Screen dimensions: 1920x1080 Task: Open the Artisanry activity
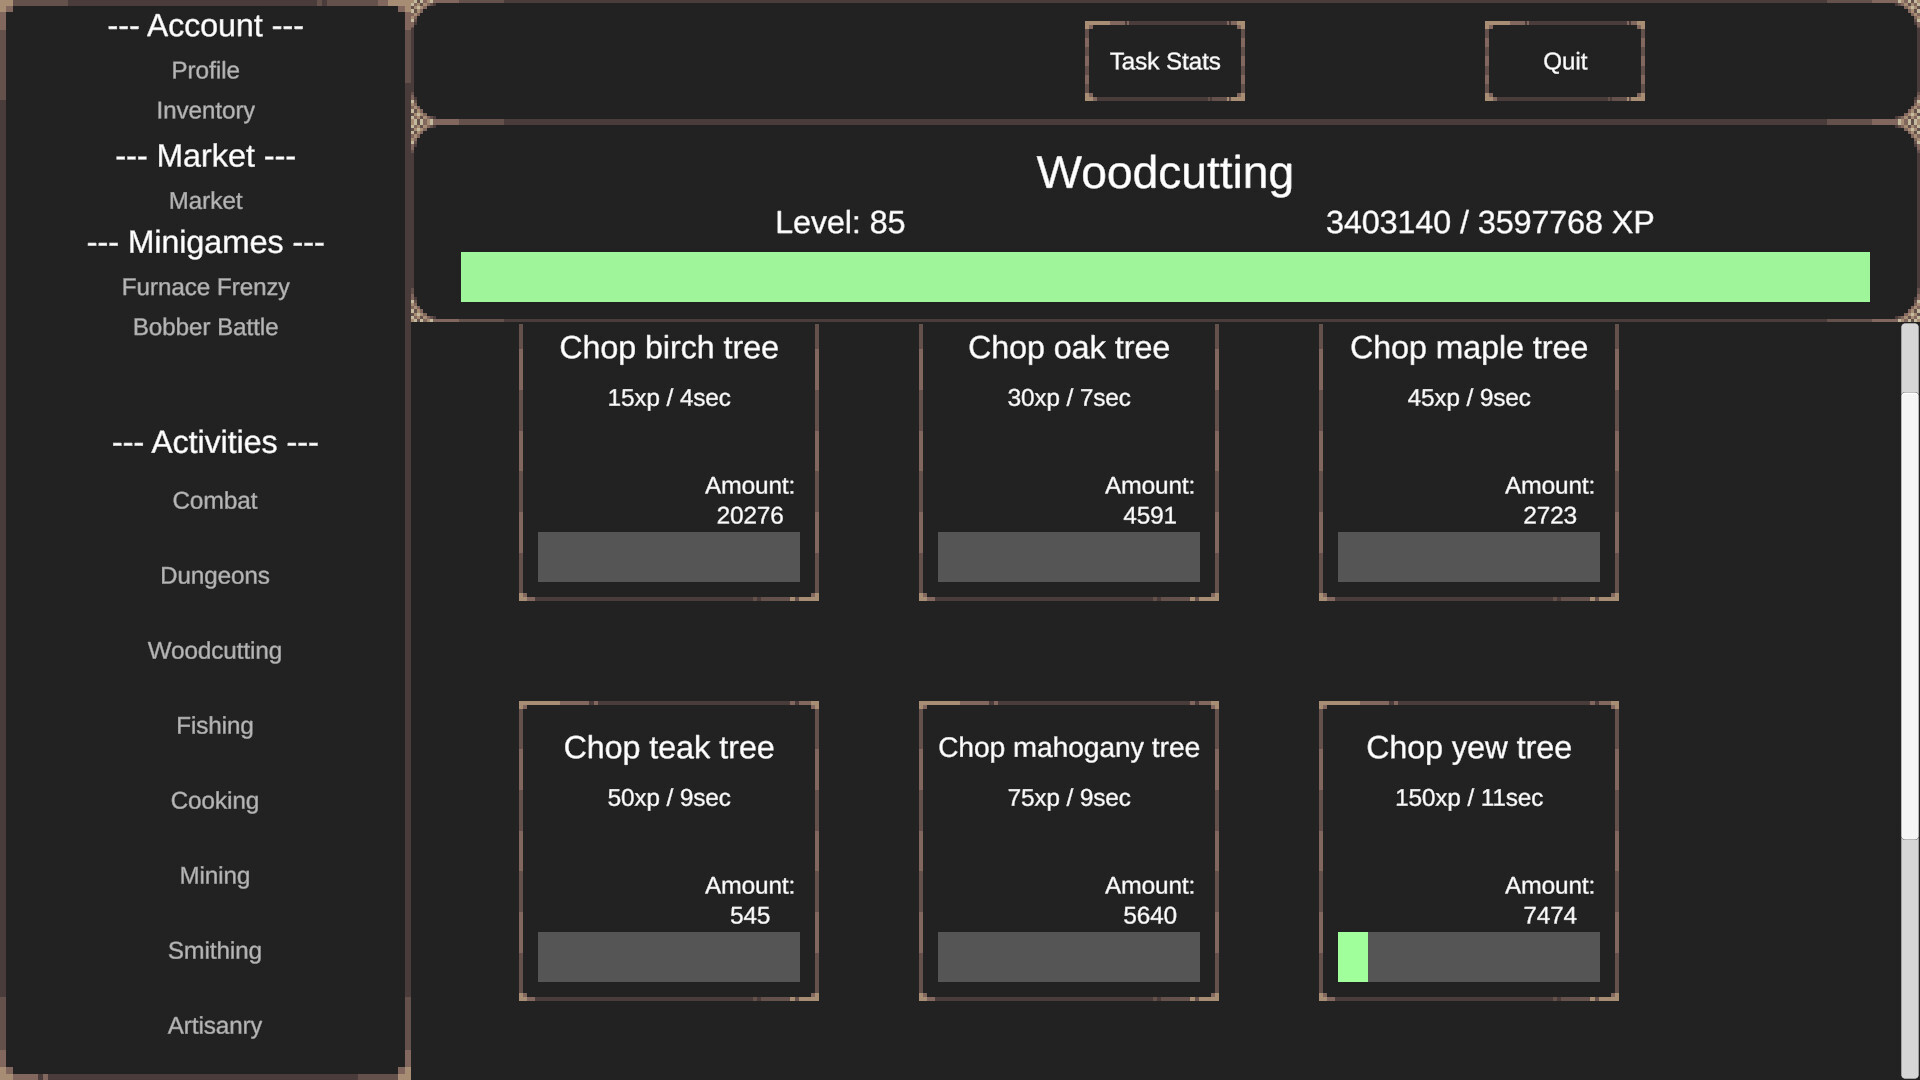click(x=214, y=1025)
